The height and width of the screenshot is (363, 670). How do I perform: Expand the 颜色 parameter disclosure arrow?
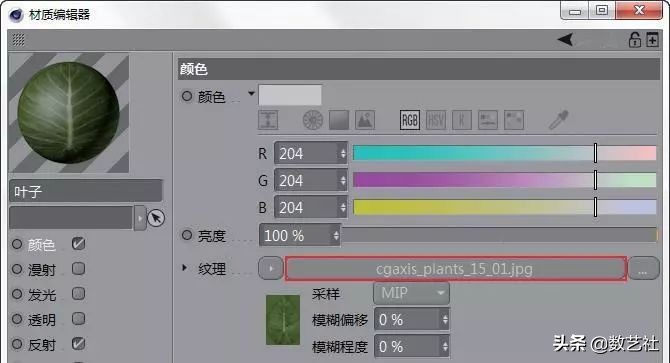(251, 93)
